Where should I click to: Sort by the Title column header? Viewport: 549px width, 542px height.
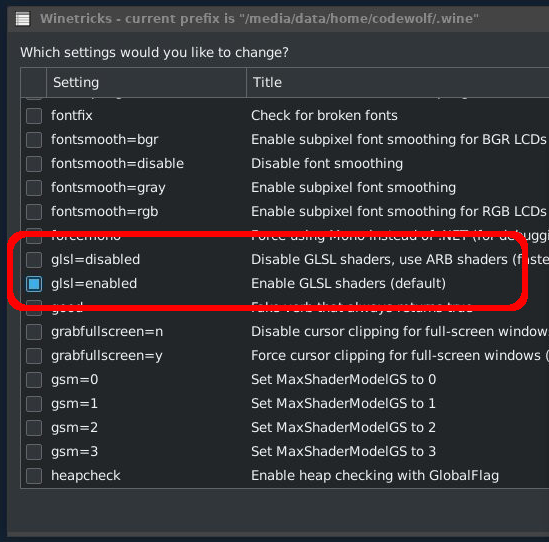[x=398, y=83]
